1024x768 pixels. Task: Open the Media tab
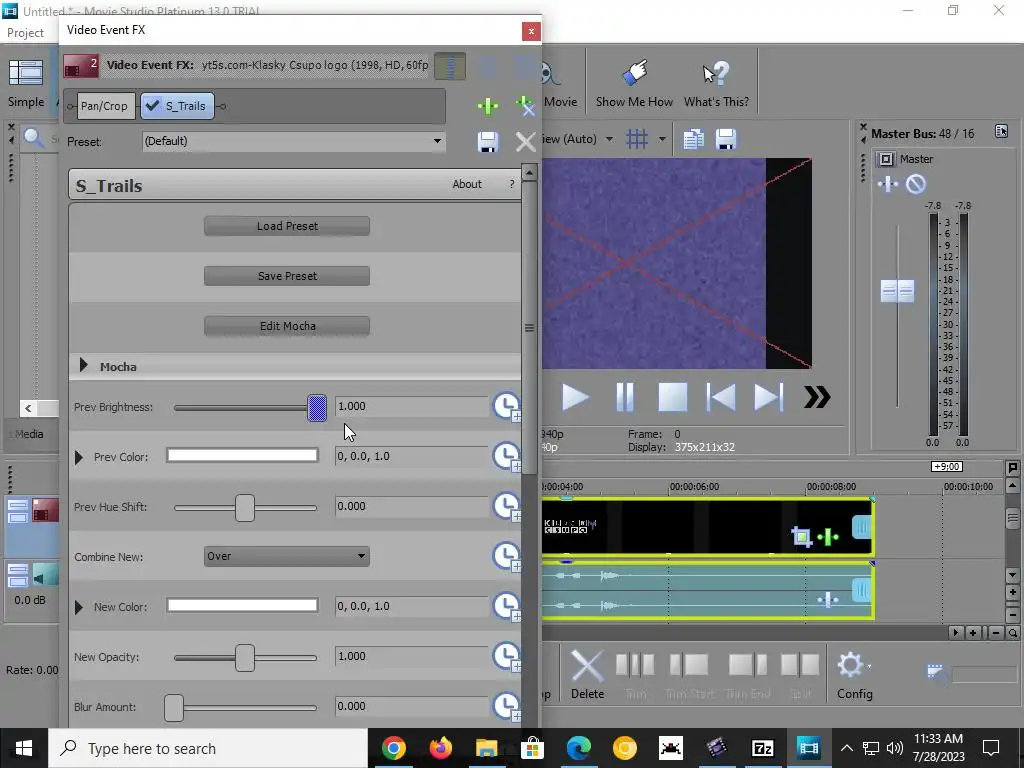point(28,434)
